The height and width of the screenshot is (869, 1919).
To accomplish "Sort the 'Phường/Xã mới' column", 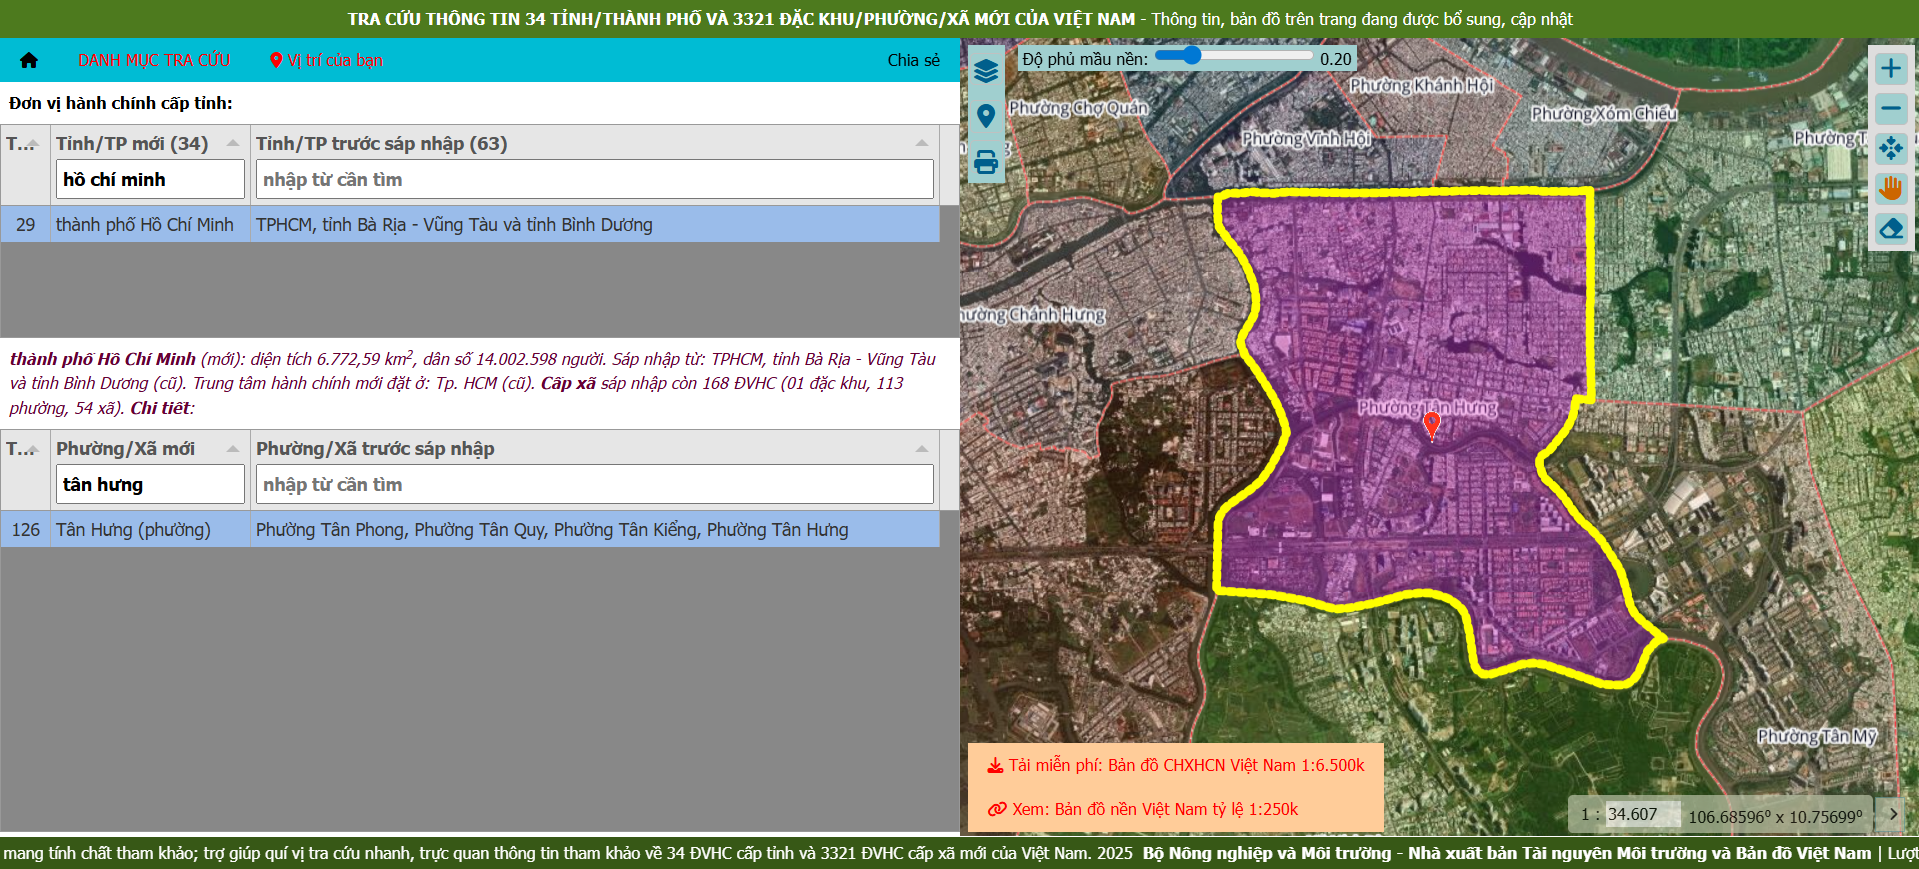I will 233,449.
